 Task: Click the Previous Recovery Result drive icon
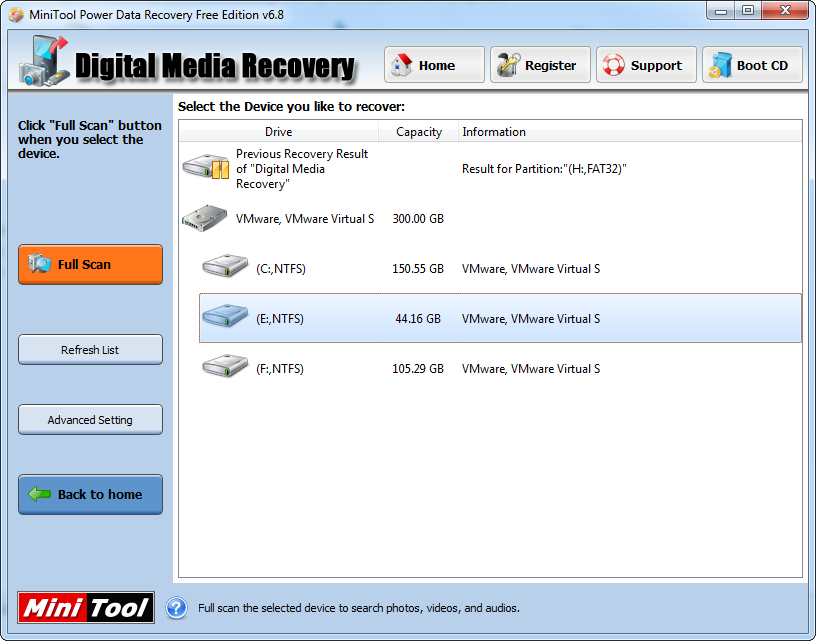coord(206,167)
